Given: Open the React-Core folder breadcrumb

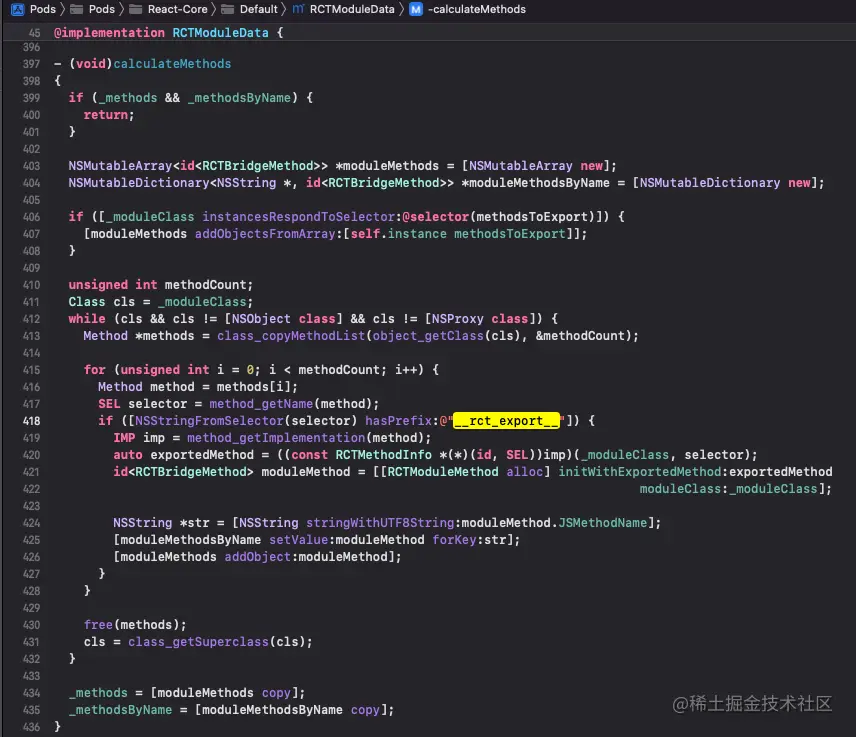Looking at the screenshot, I should click(177, 9).
